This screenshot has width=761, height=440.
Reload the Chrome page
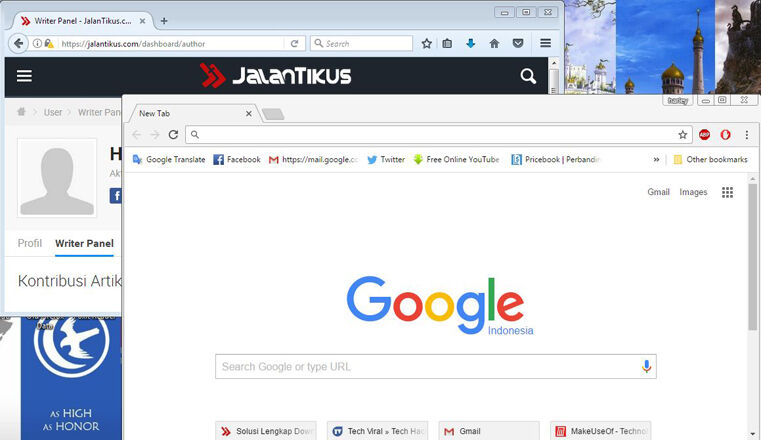point(173,135)
